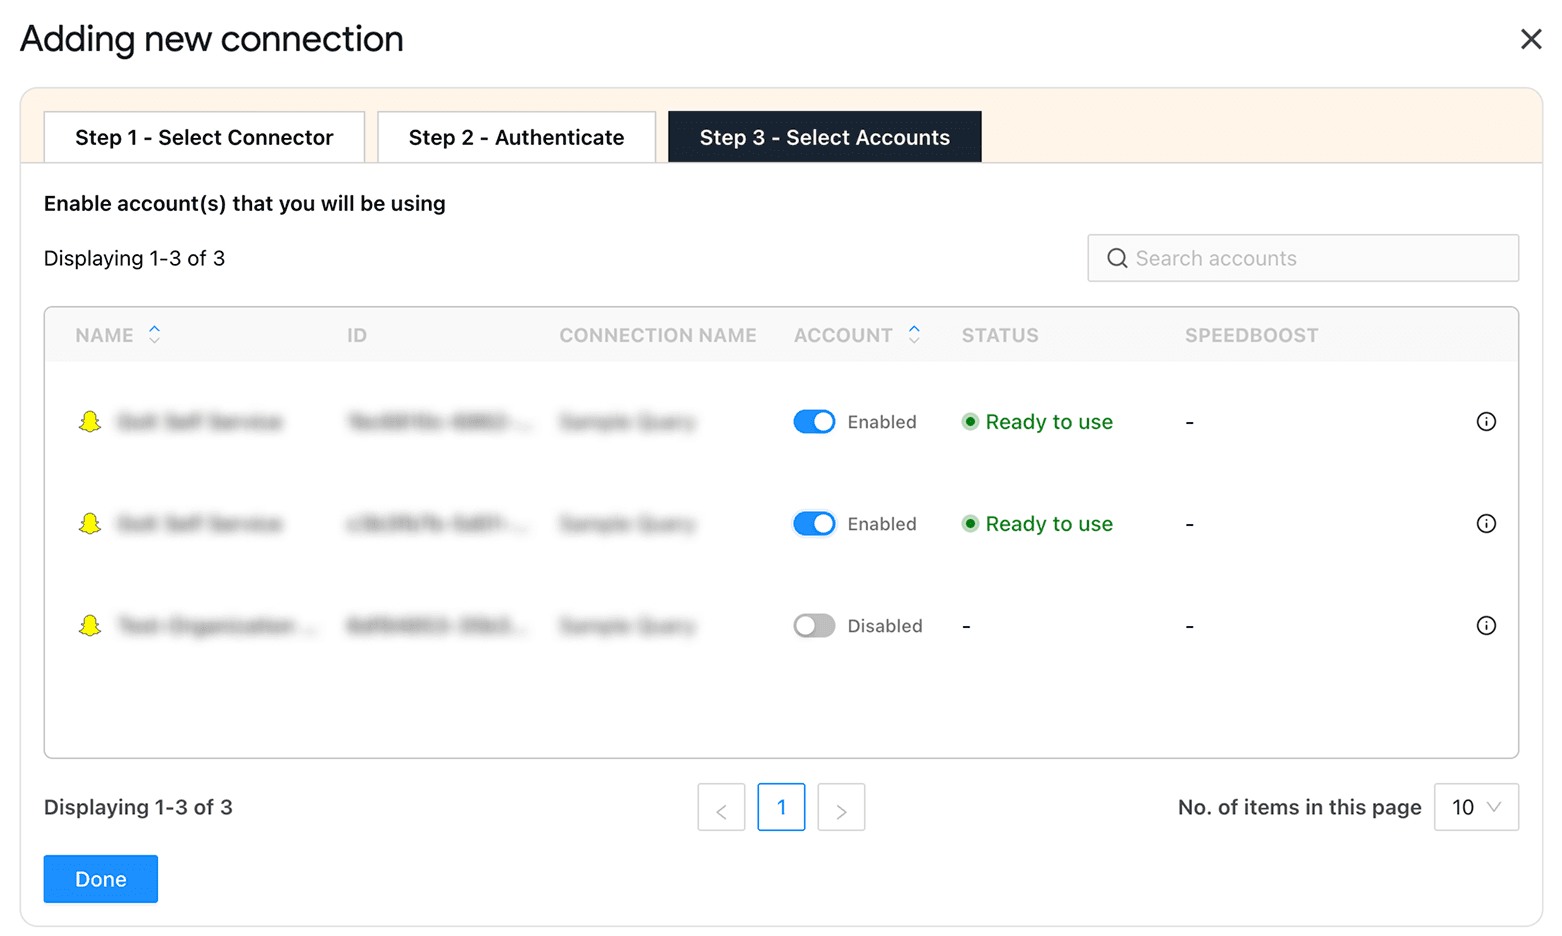1562x936 pixels.
Task: Click the Done button
Action: click(100, 878)
